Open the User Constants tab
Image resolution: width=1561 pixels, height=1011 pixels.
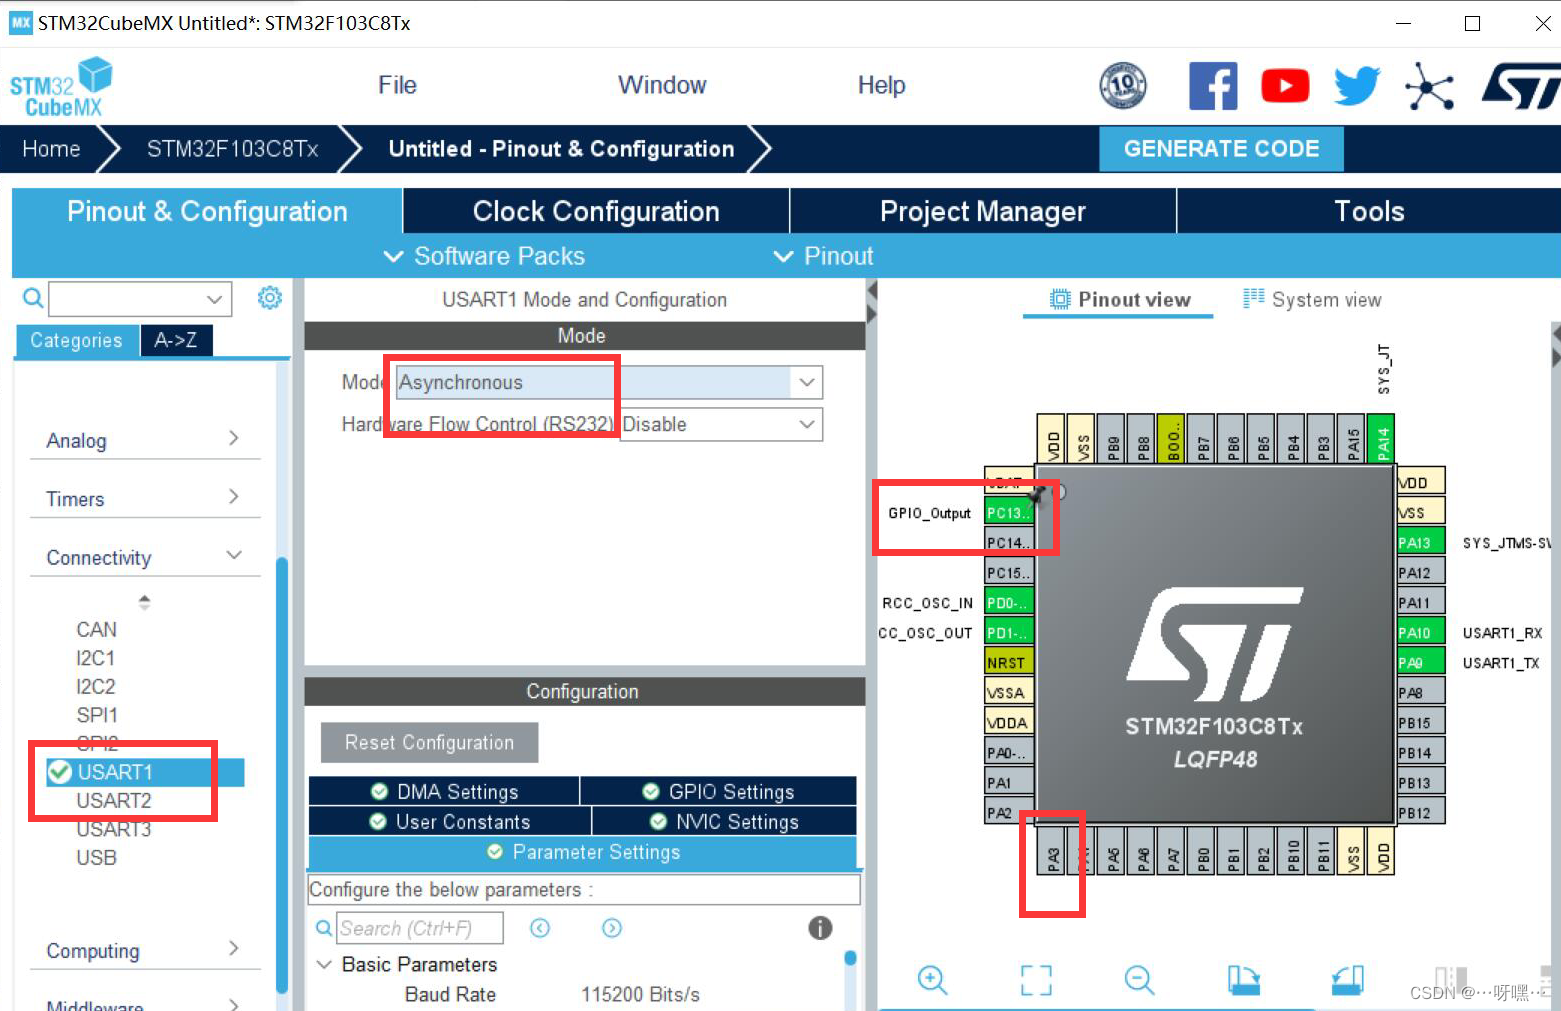pos(450,821)
